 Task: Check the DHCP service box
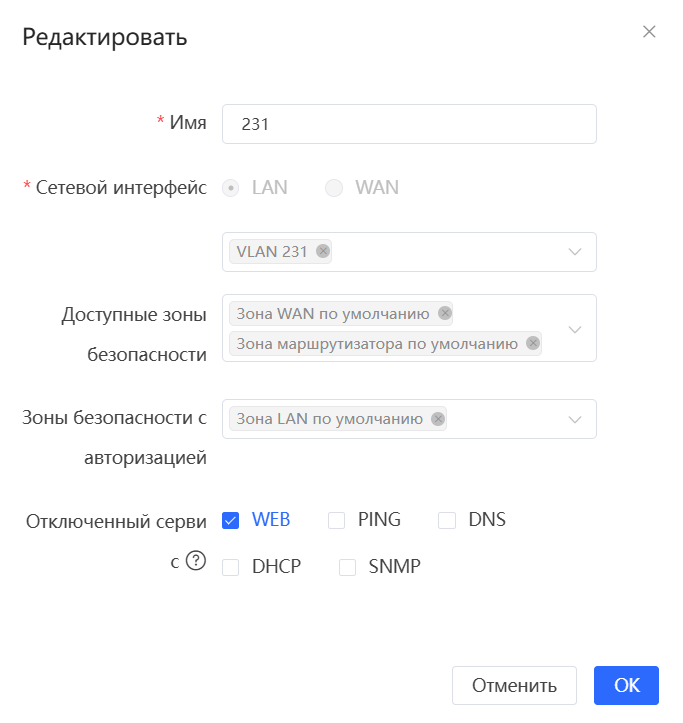click(x=230, y=567)
